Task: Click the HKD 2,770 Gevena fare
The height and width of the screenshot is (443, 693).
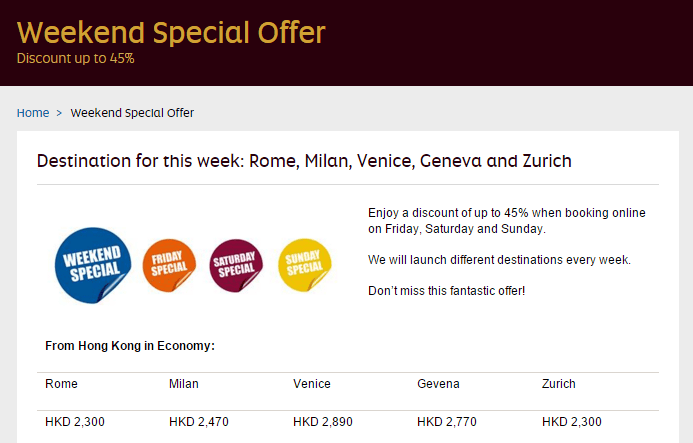Action: pos(447,422)
